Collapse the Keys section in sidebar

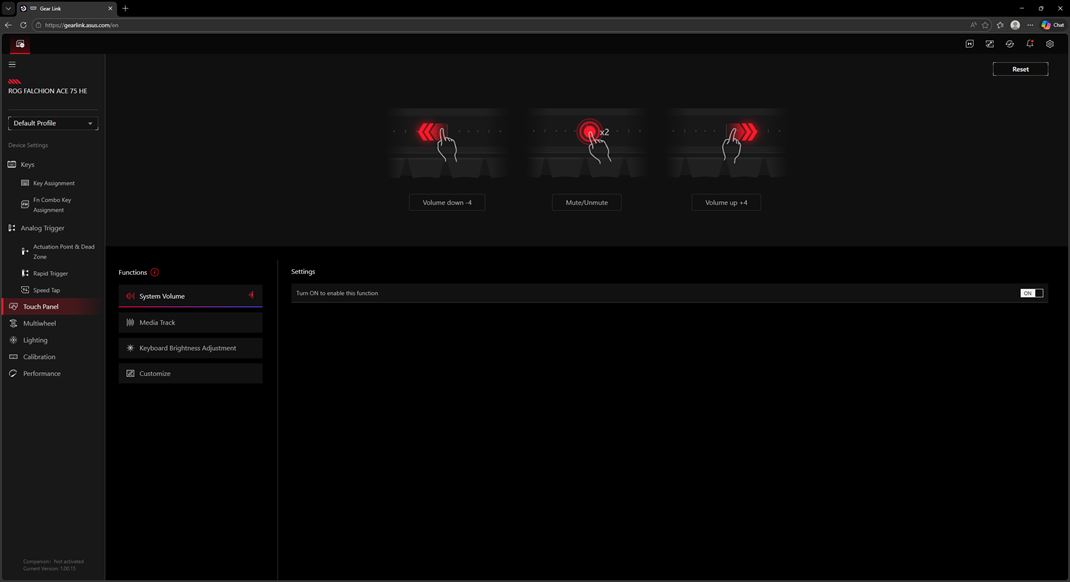pyautogui.click(x=27, y=164)
